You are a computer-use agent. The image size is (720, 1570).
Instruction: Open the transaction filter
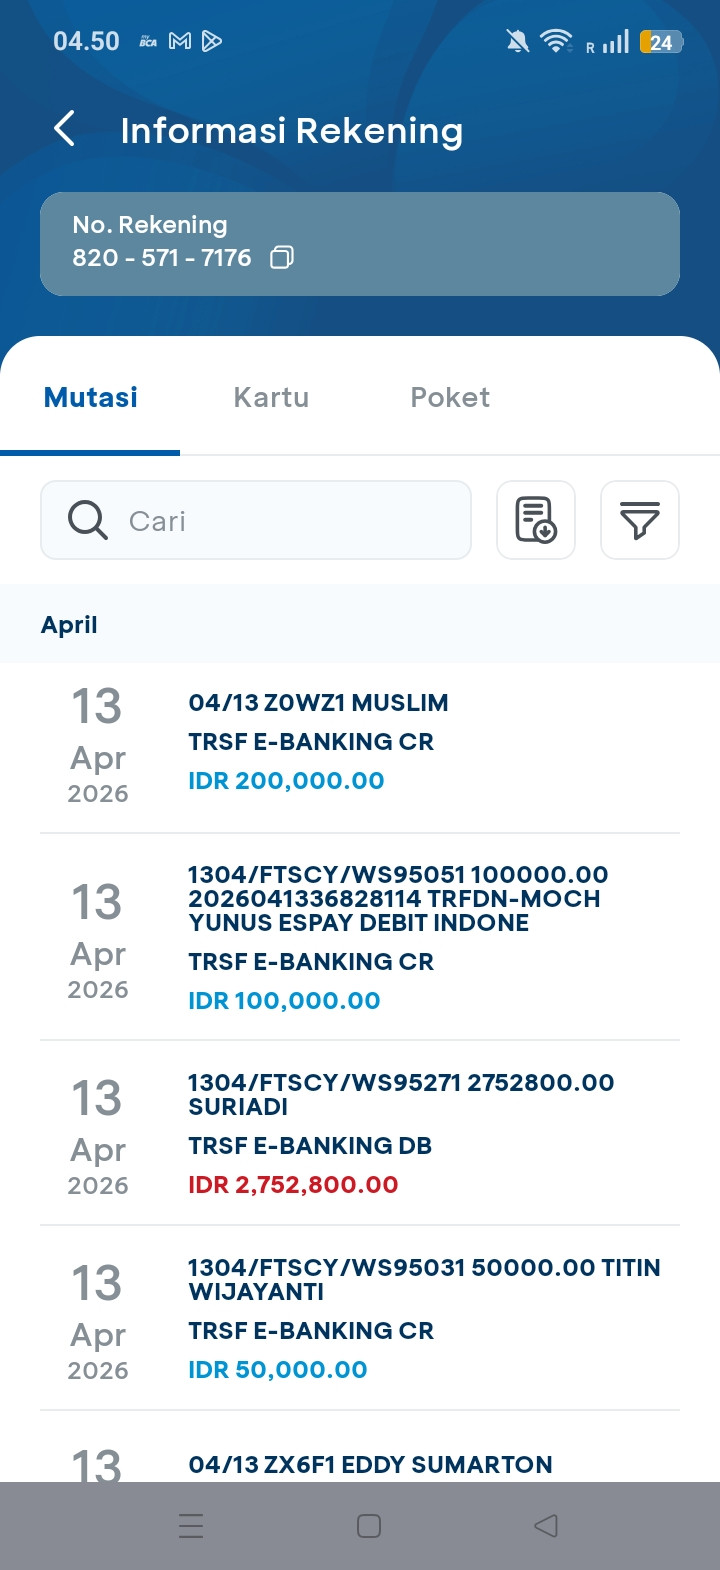coord(639,520)
